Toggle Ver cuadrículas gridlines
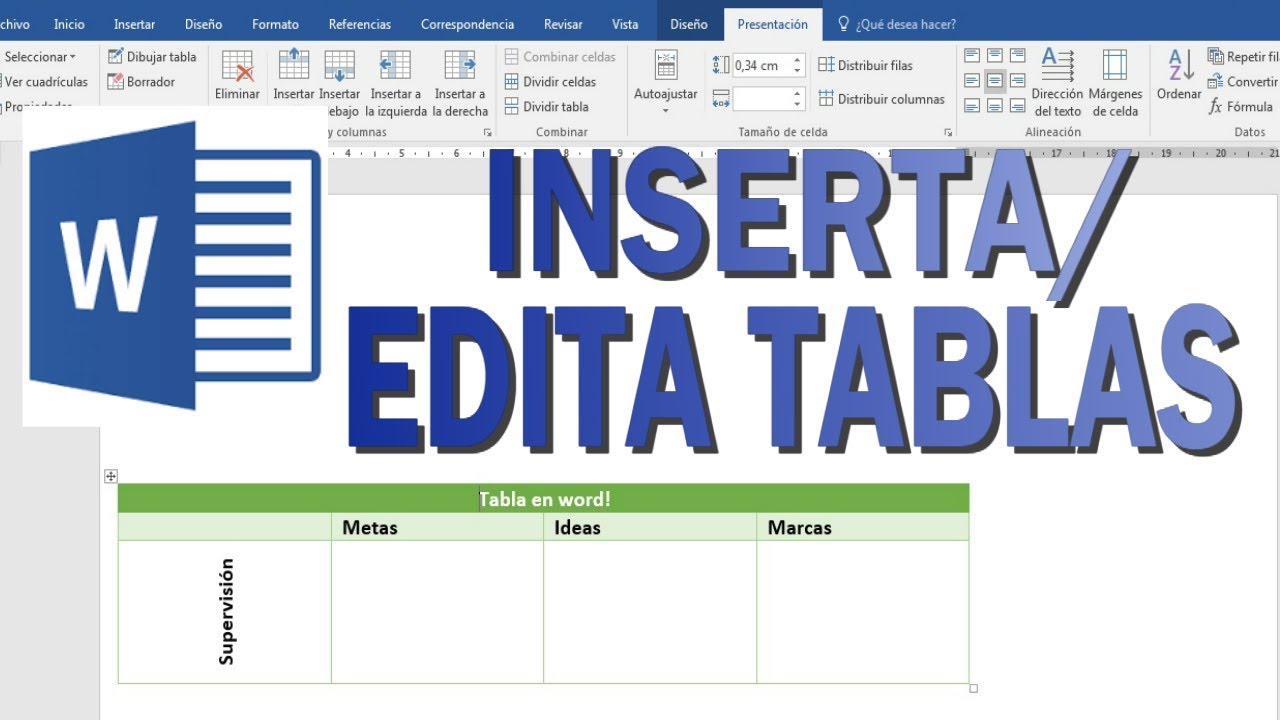Image resolution: width=1280 pixels, height=720 pixels. [x=44, y=82]
